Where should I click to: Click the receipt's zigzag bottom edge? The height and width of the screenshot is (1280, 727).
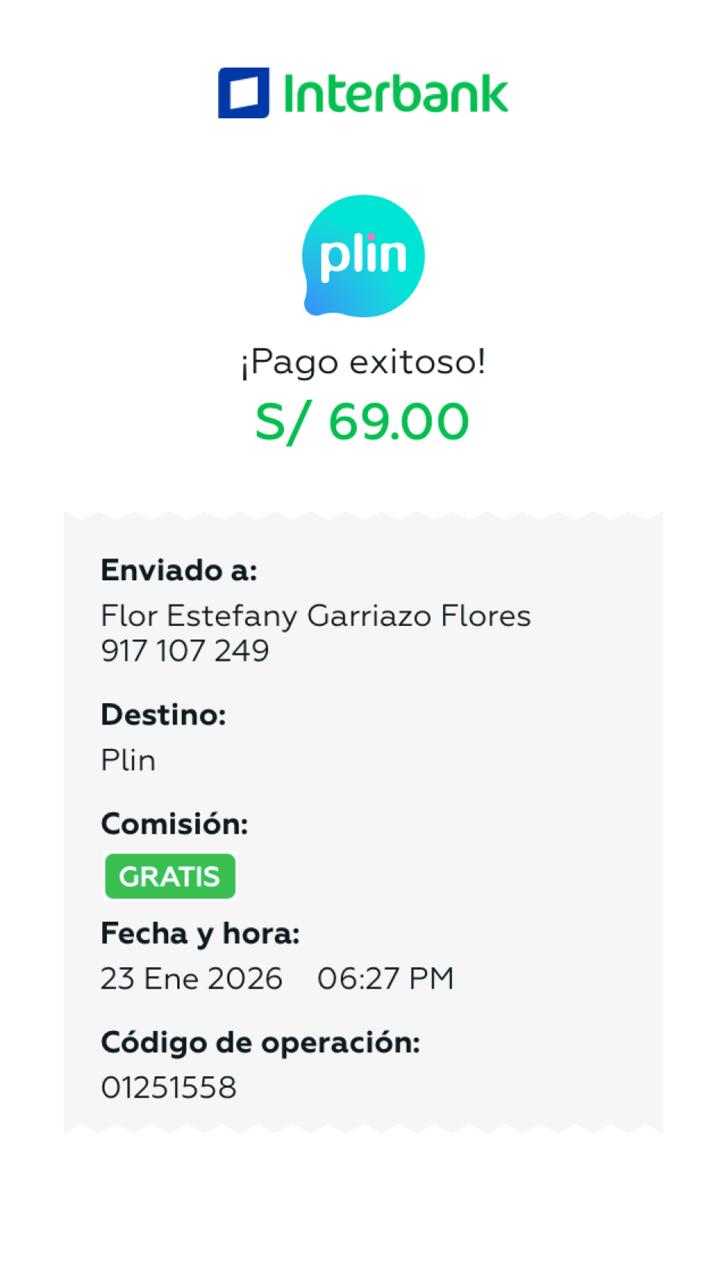coord(363,1127)
